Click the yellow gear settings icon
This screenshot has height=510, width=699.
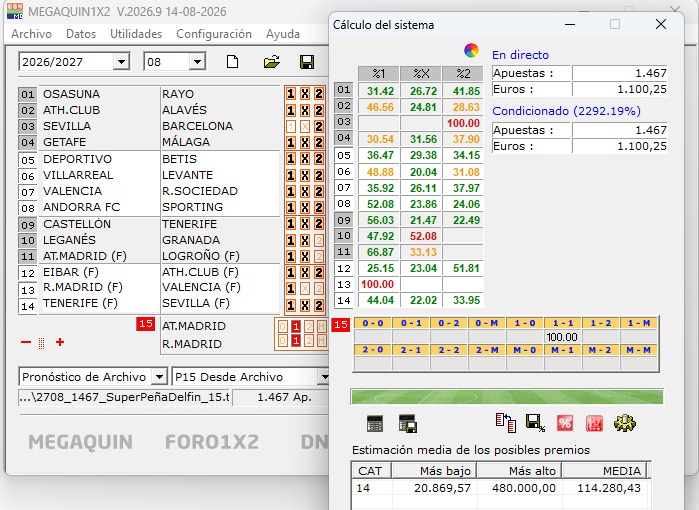(x=625, y=423)
